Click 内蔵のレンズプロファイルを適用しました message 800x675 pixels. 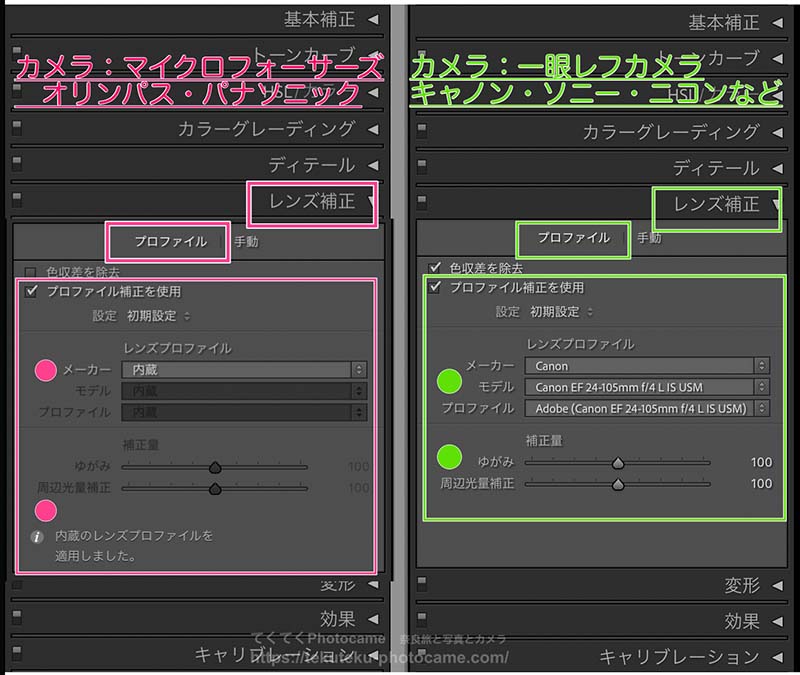coord(134,546)
